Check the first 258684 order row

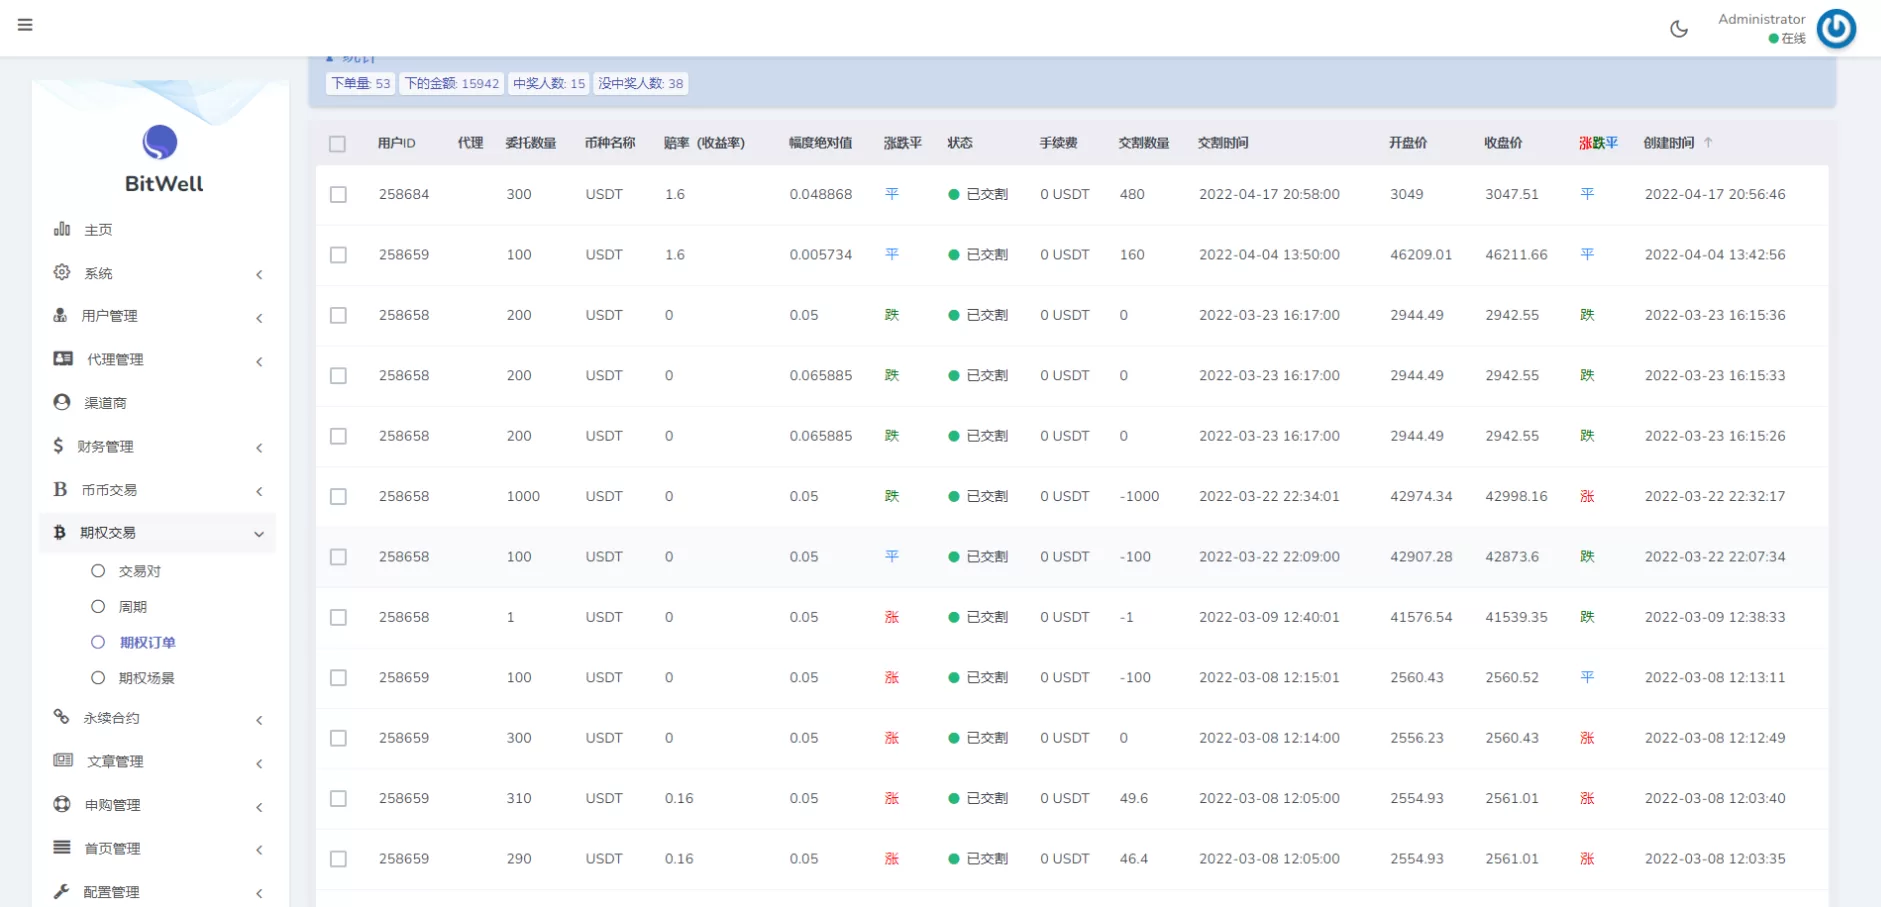point(338,195)
